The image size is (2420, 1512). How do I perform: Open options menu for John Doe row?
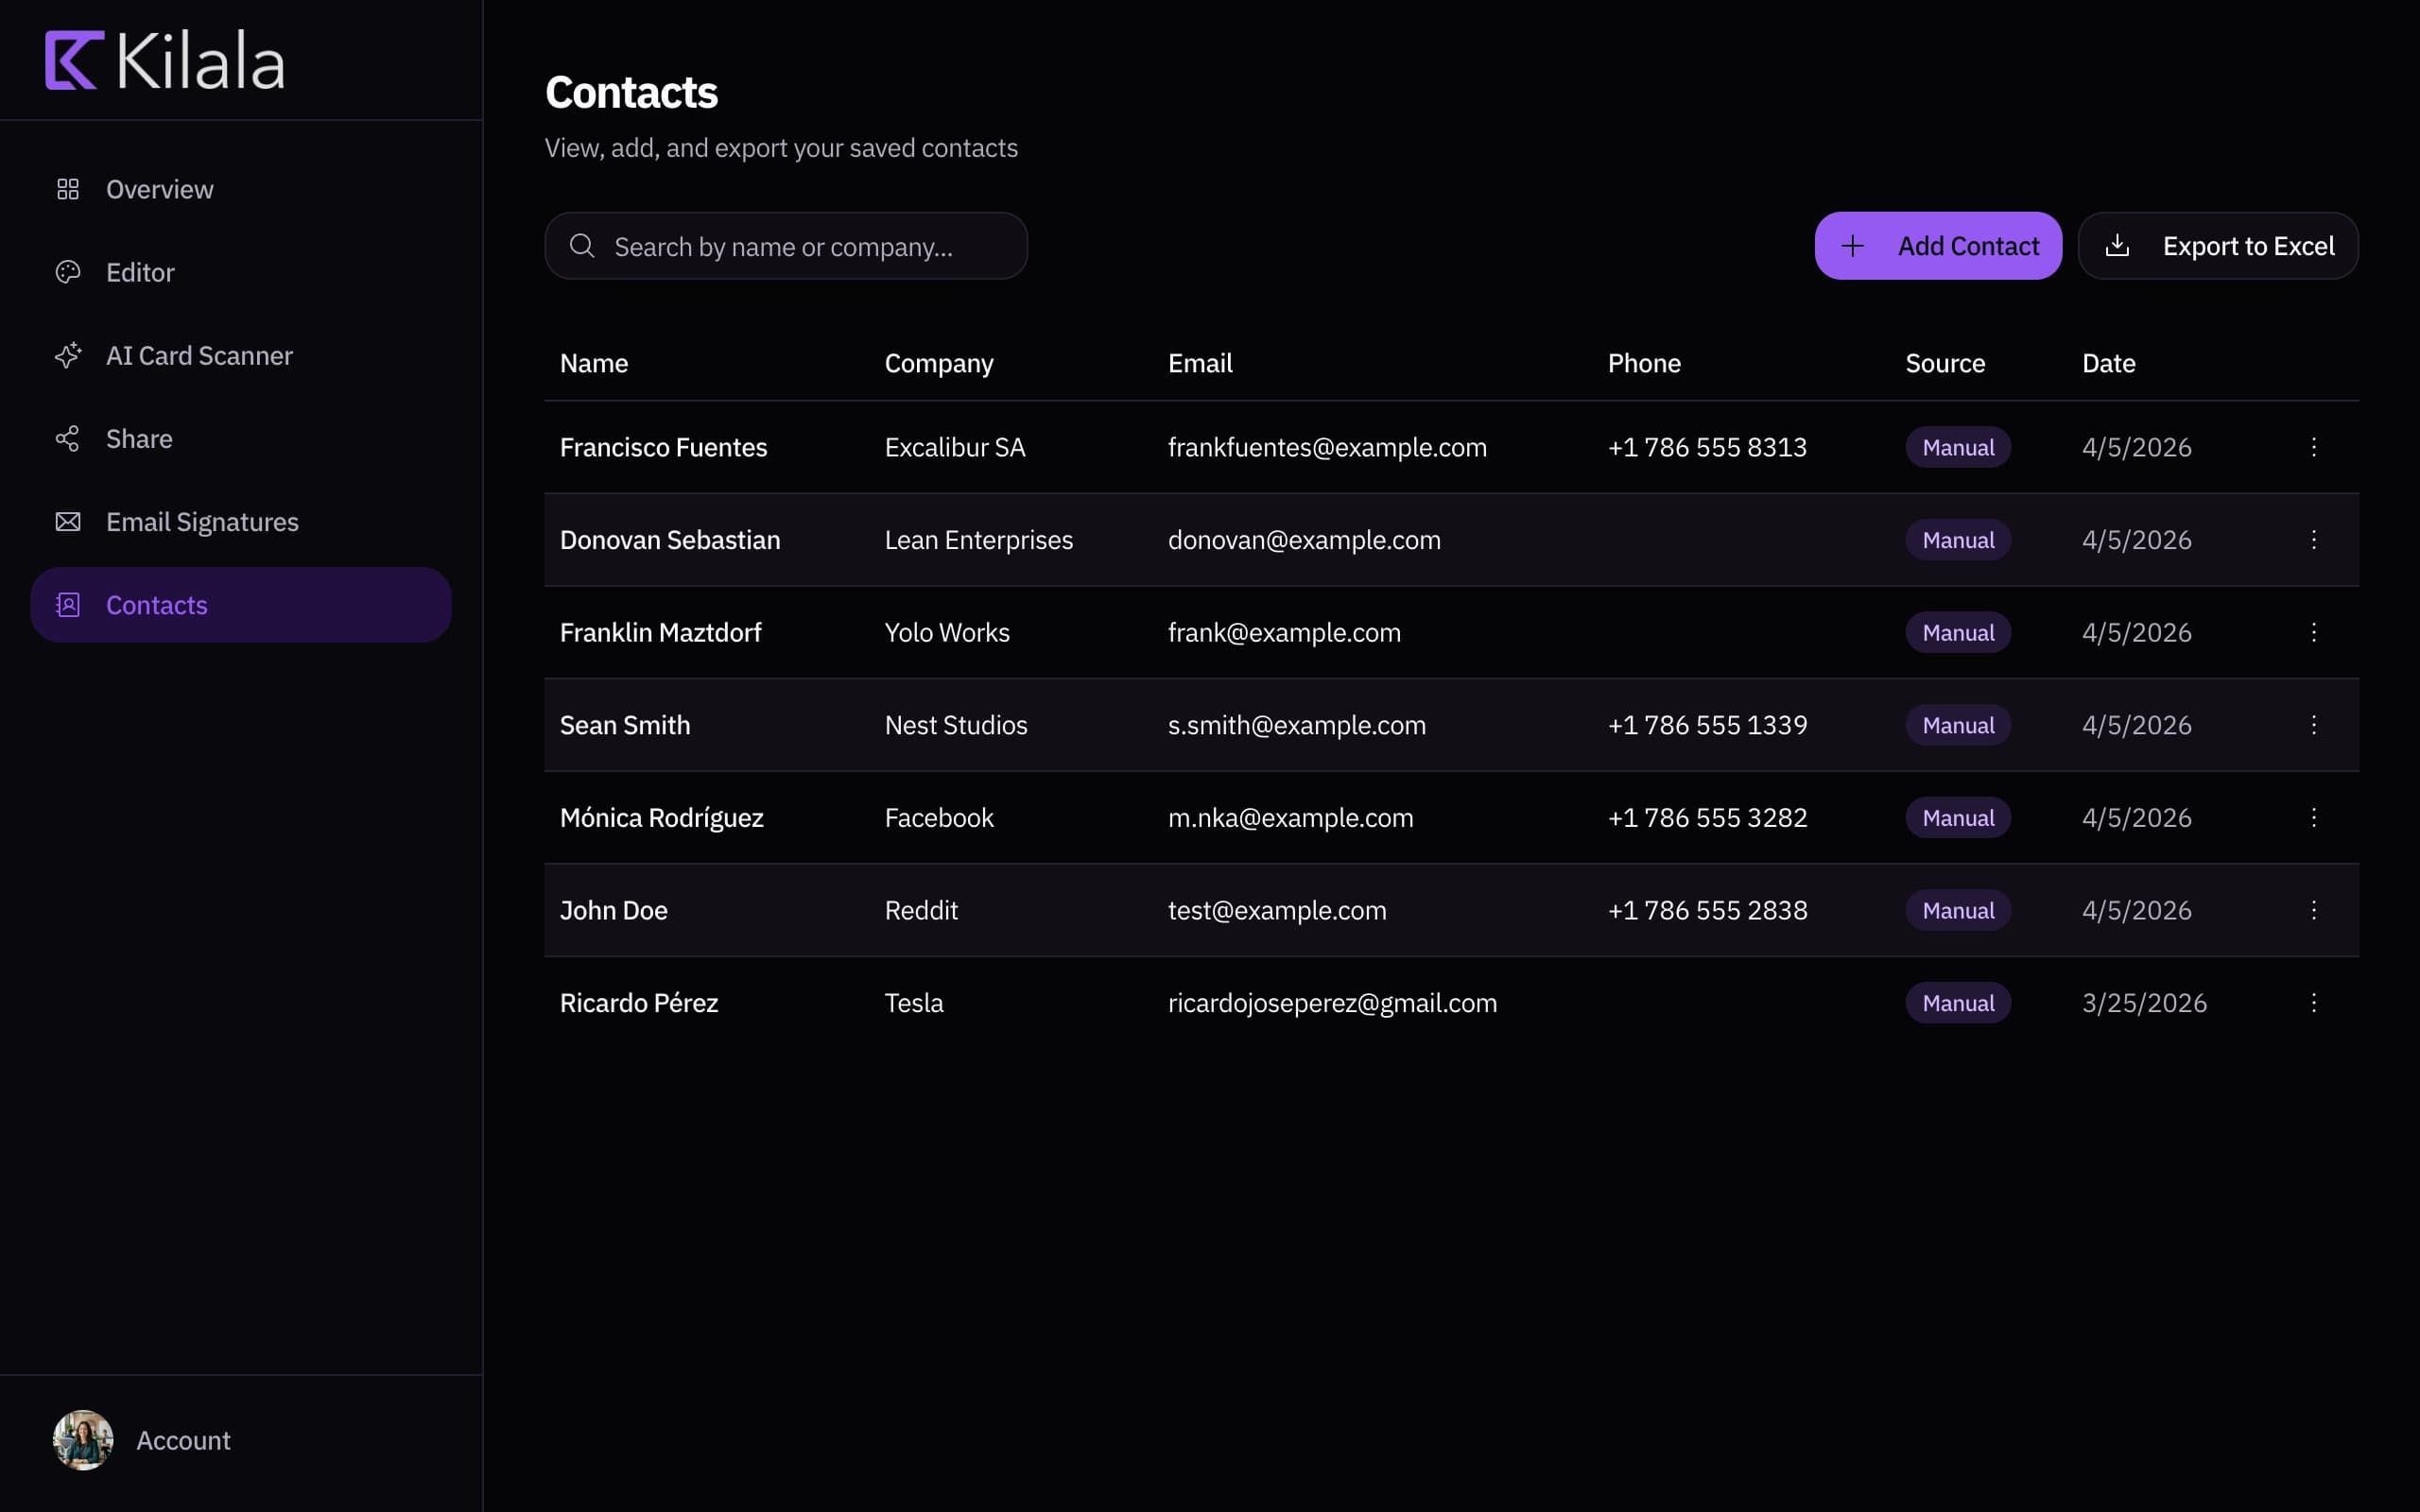pyautogui.click(x=2315, y=909)
